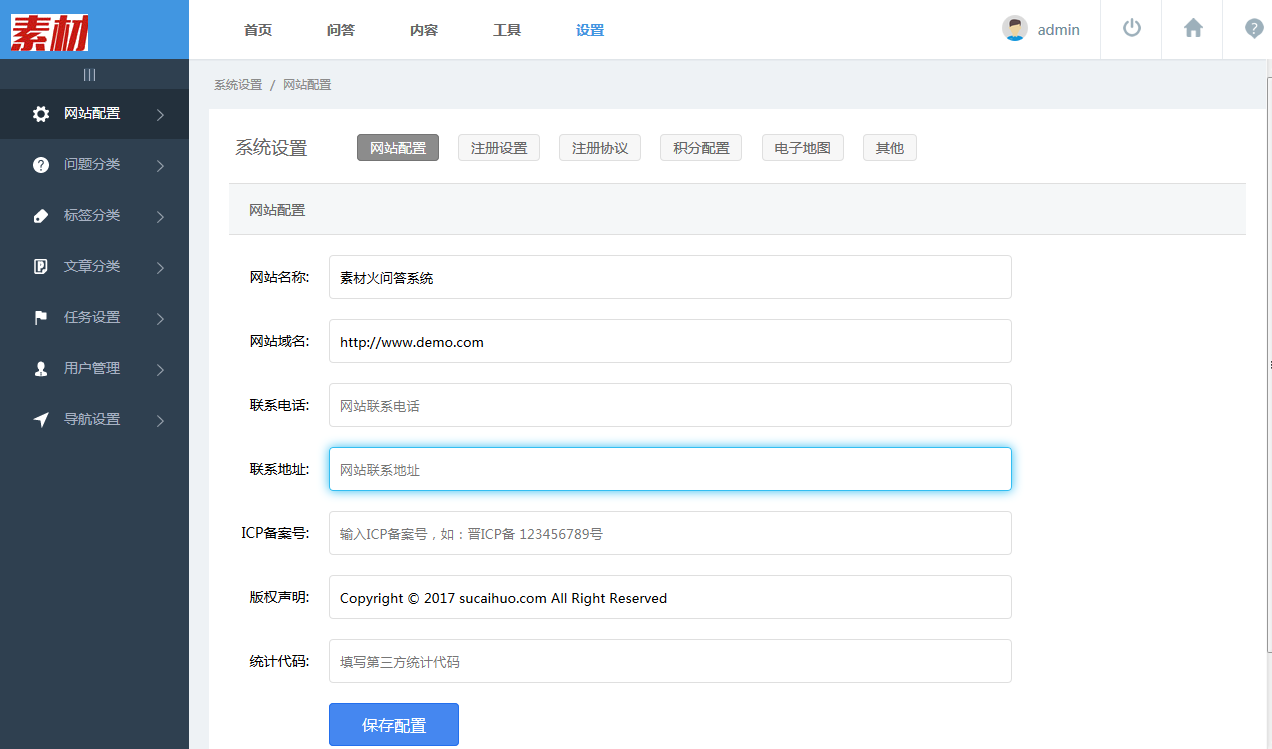Expand the 网站配置 sidebar chevron

(160, 115)
